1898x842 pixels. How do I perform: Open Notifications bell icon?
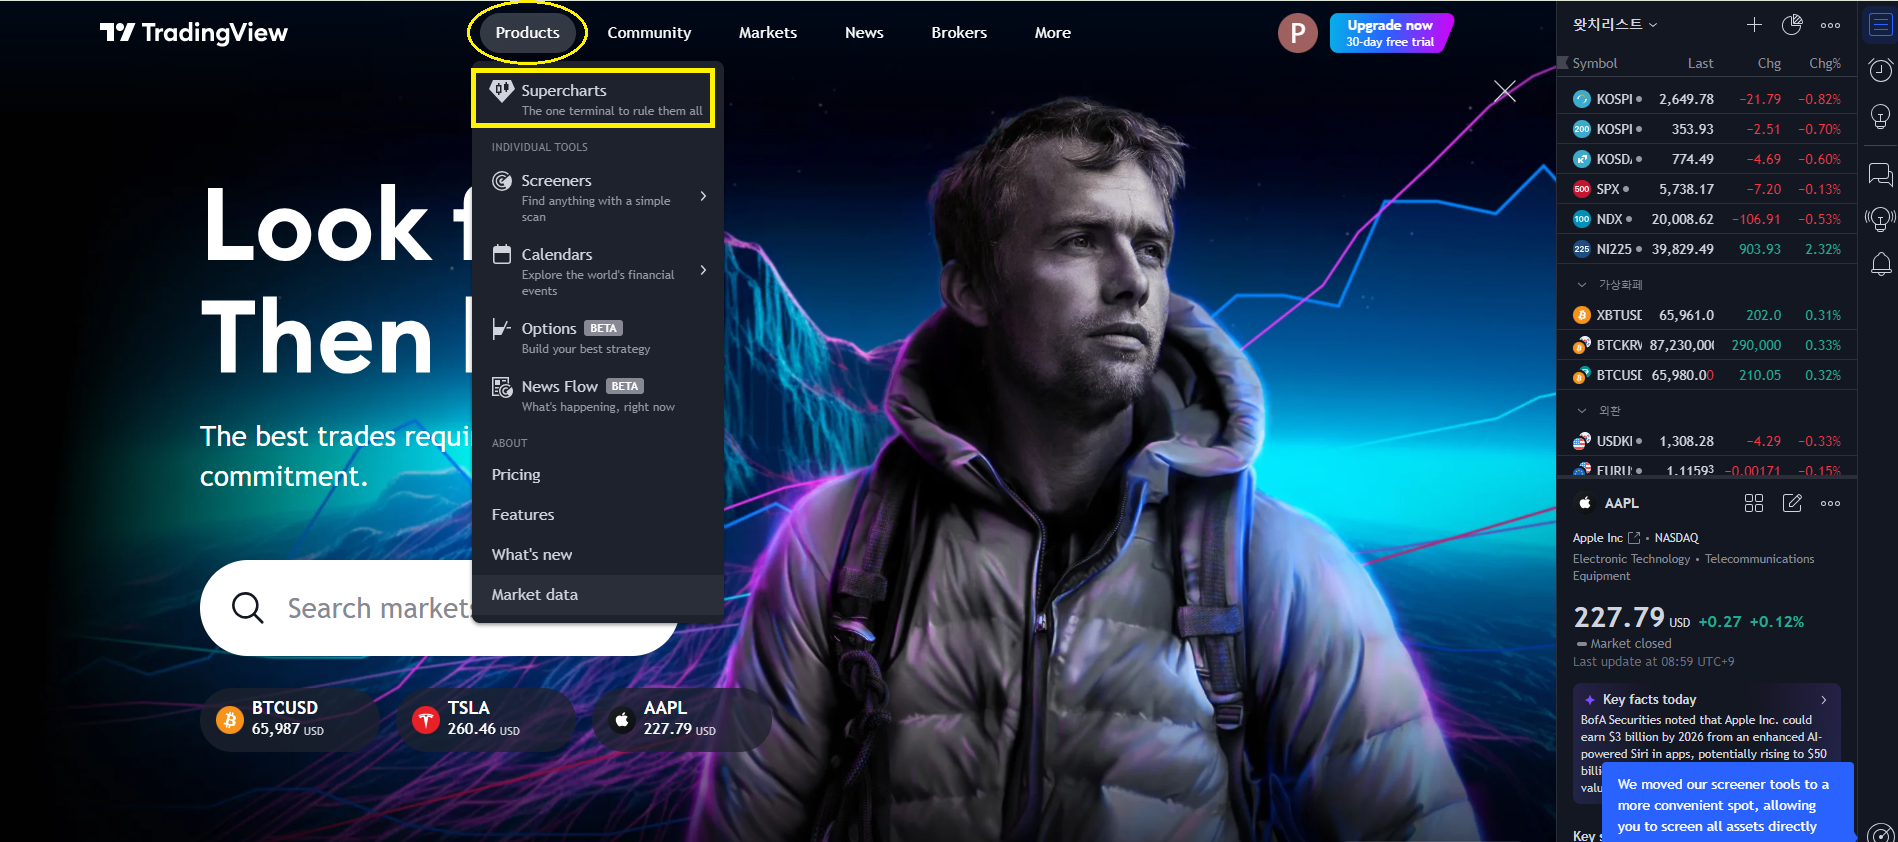pos(1880,264)
